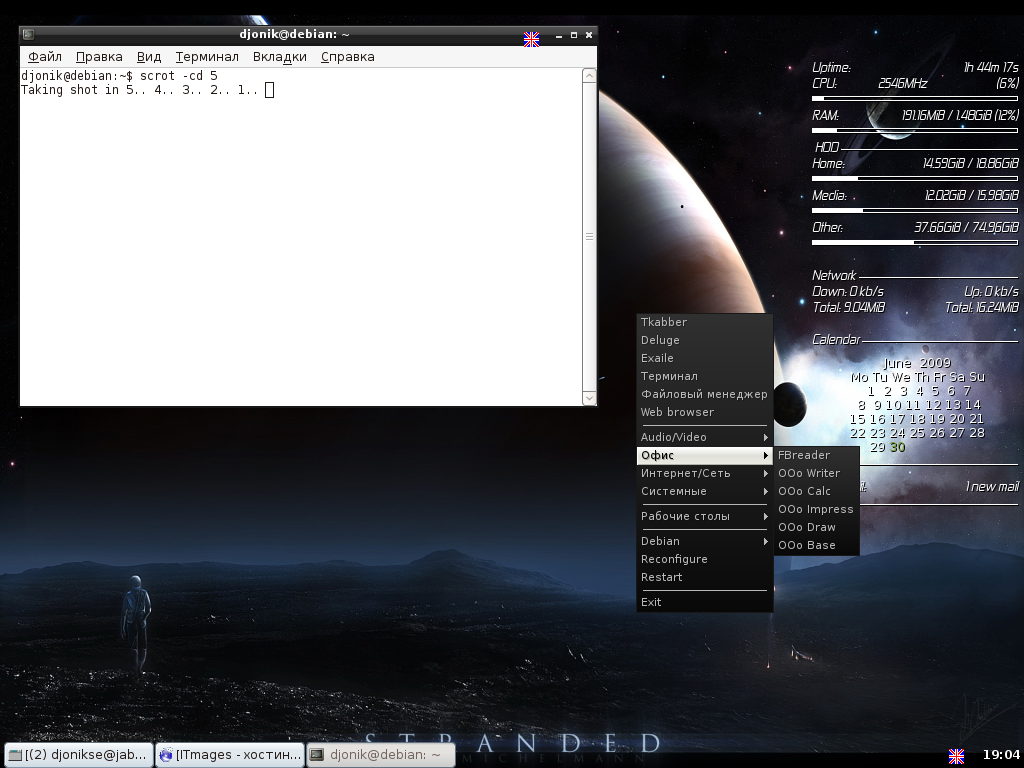Click the UK flag icon in terminal title bar
Screen dimensions: 1024x768
(531, 38)
